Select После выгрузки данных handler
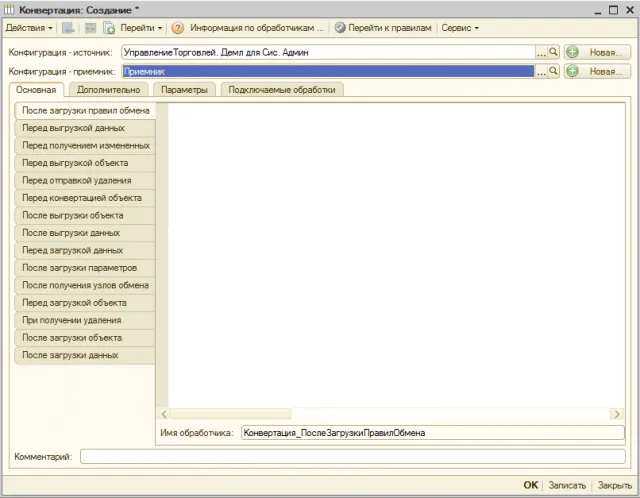640x498 pixels. [85, 233]
